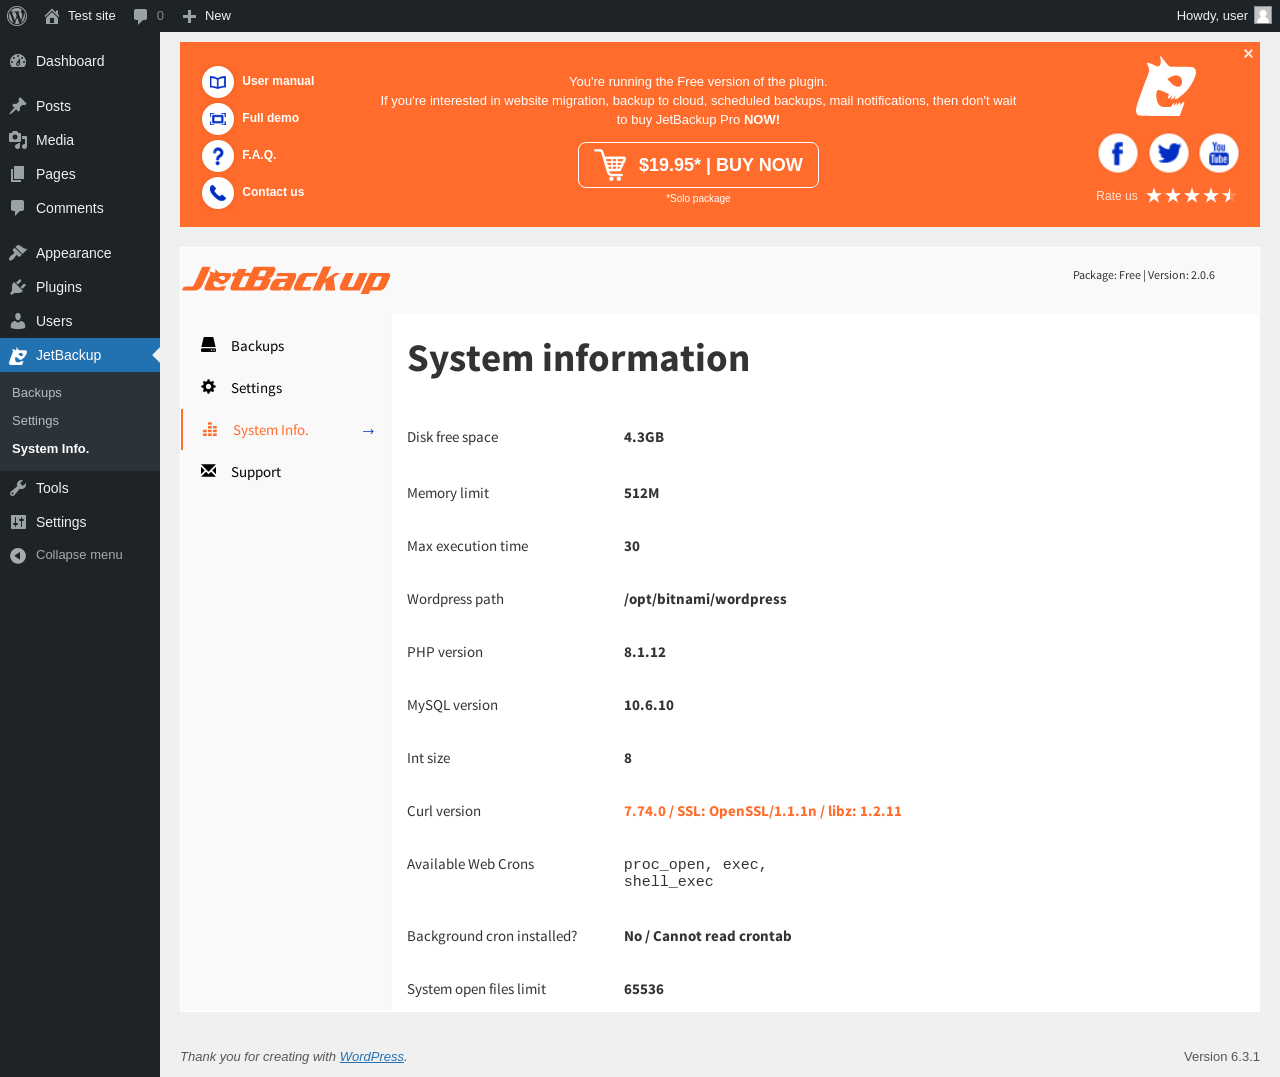This screenshot has height=1077, width=1280.
Task: Click the Full demo screen icon
Action: tap(218, 119)
